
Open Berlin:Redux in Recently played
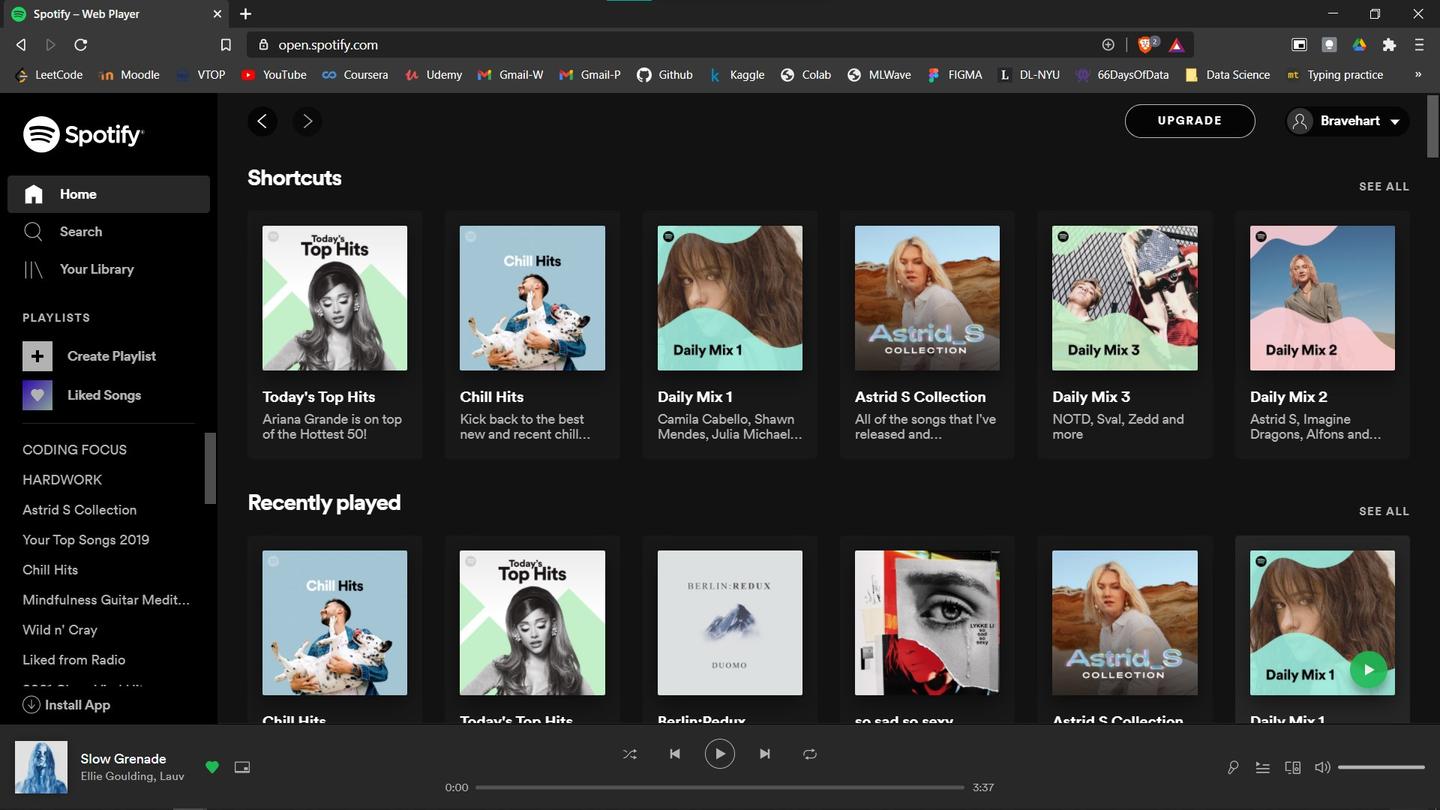[730, 630]
